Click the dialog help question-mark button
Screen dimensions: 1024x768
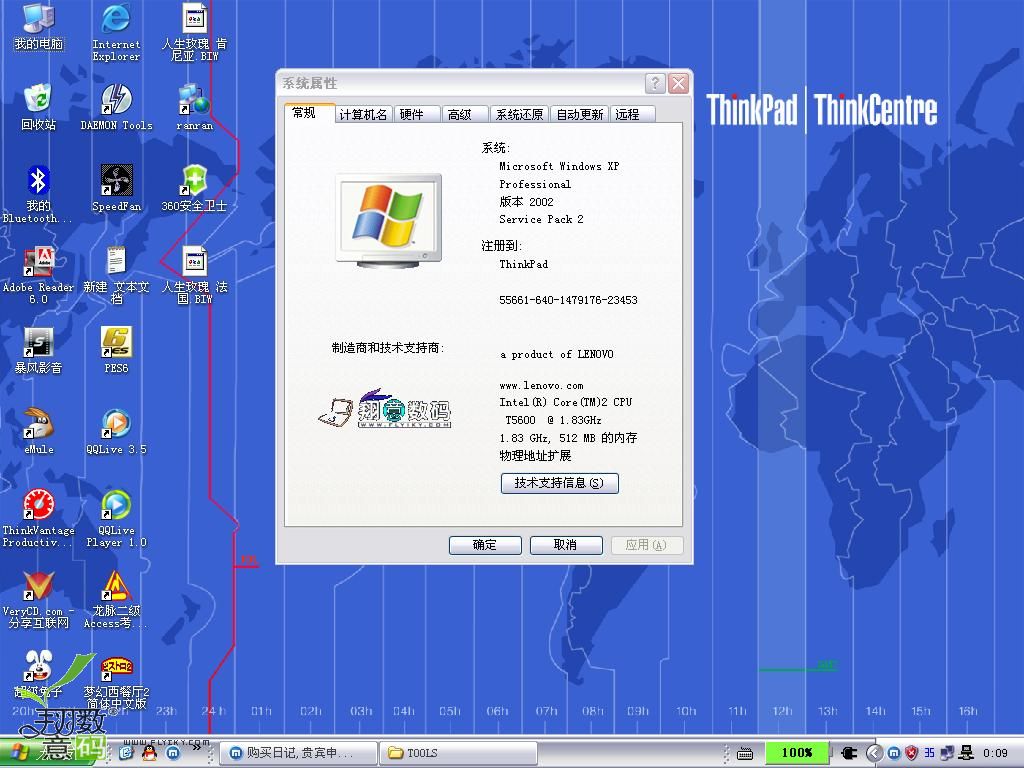tap(655, 83)
